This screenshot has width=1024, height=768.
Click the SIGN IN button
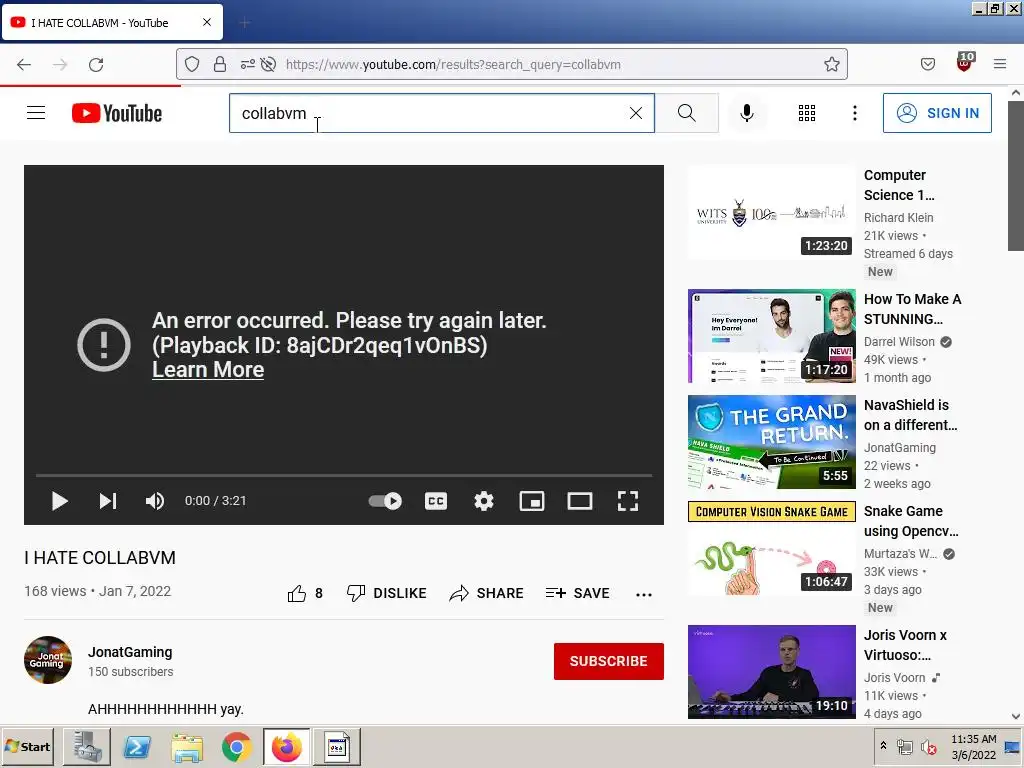coord(937,113)
